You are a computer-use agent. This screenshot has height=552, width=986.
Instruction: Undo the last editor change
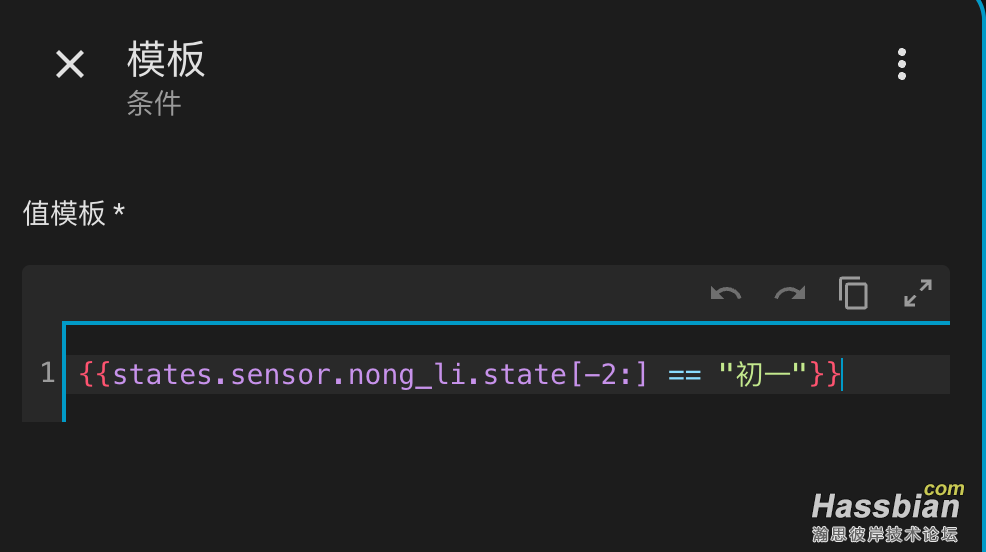(726, 293)
